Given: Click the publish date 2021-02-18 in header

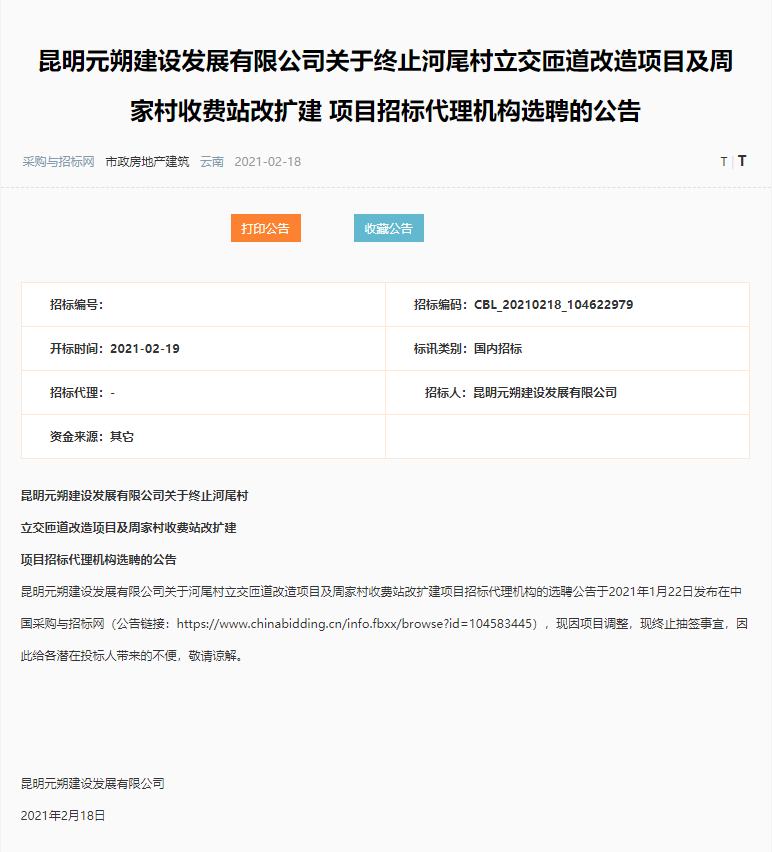Looking at the screenshot, I should pos(267,161).
